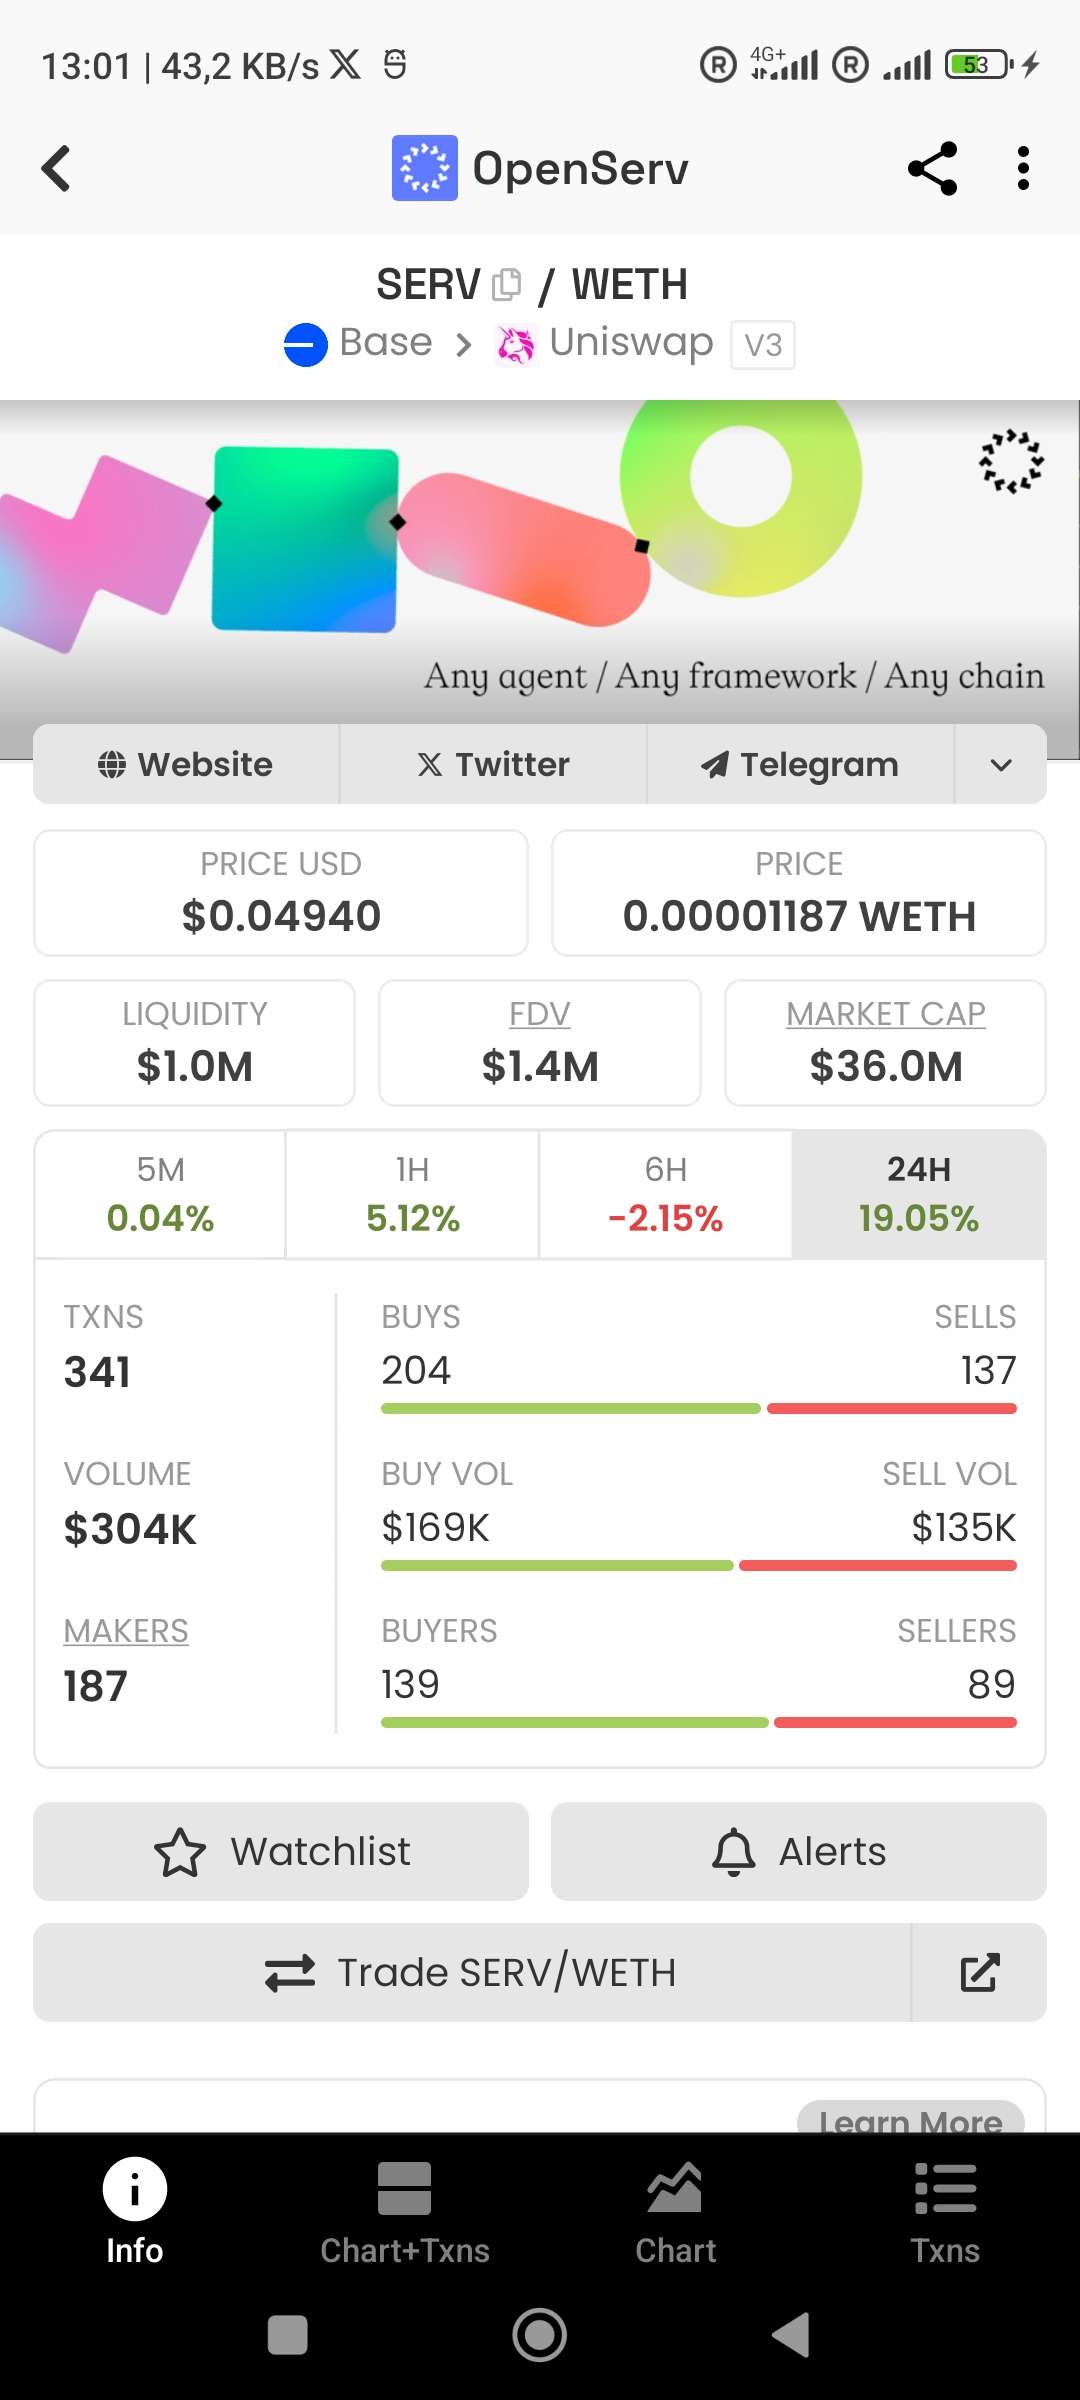Enable Alerts with the bell button
Screen dimensions: 1080x2400
798,1852
